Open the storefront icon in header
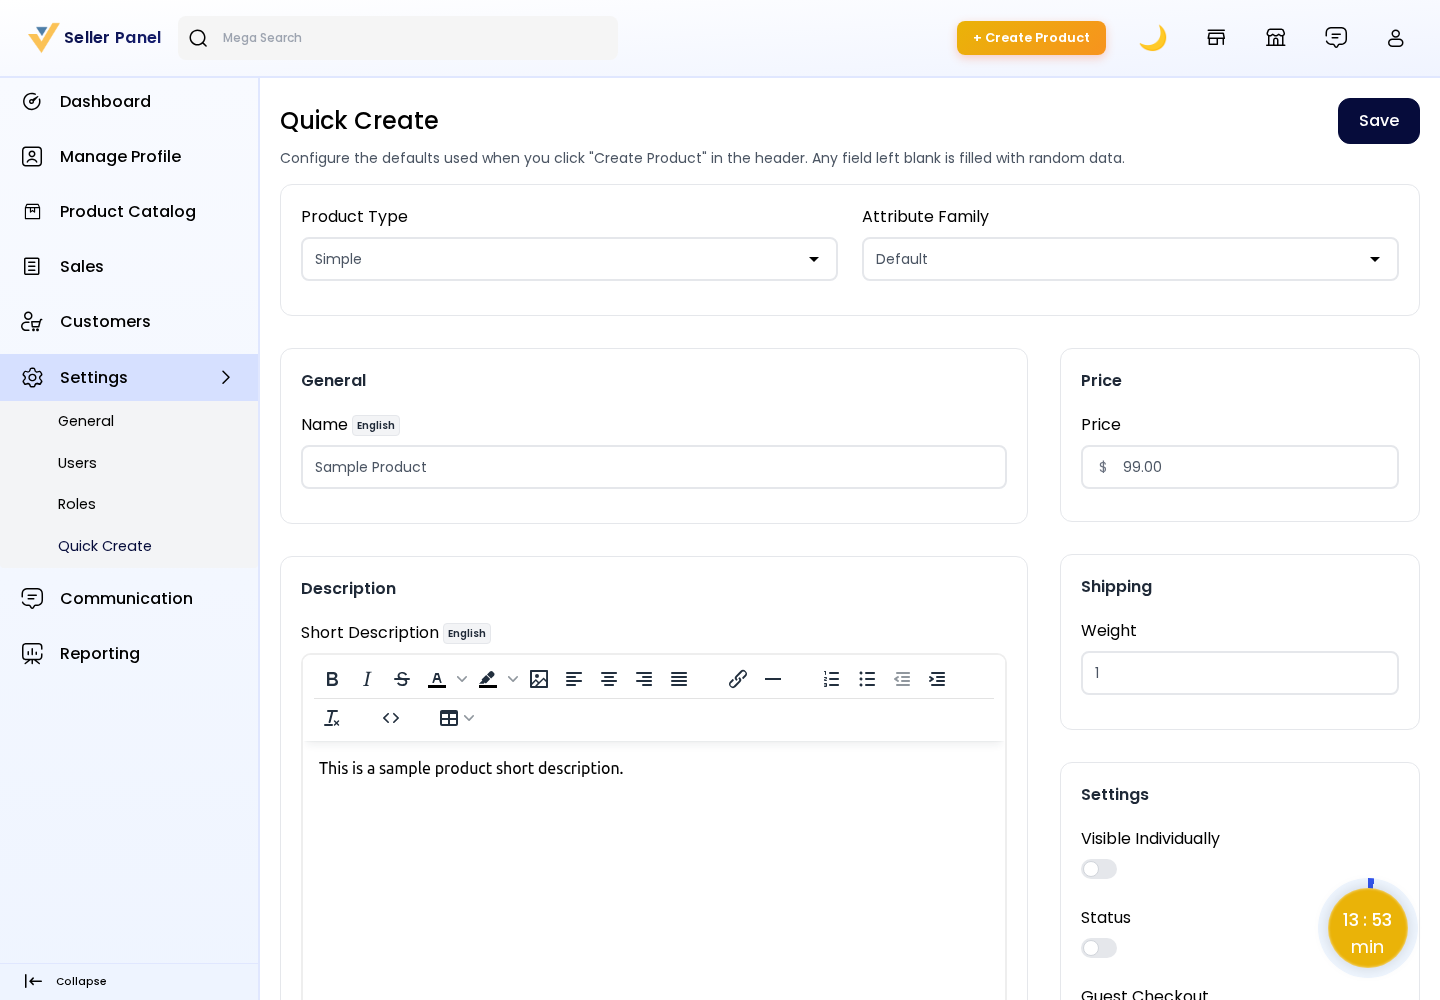The height and width of the screenshot is (1000, 1440). click(x=1216, y=38)
